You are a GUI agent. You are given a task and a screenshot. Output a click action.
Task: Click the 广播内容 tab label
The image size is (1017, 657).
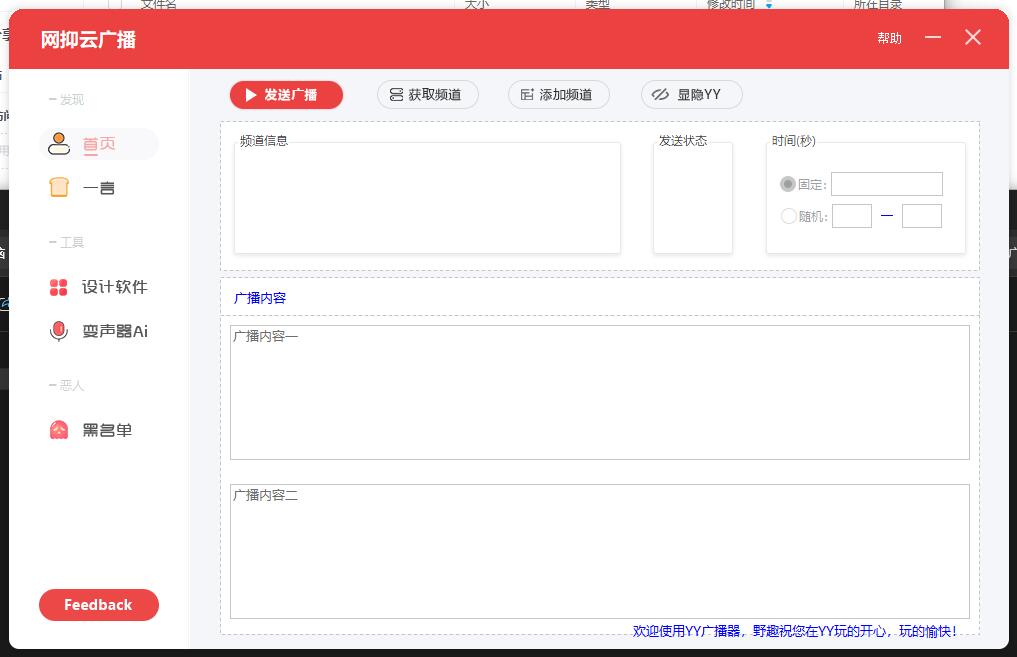click(259, 298)
